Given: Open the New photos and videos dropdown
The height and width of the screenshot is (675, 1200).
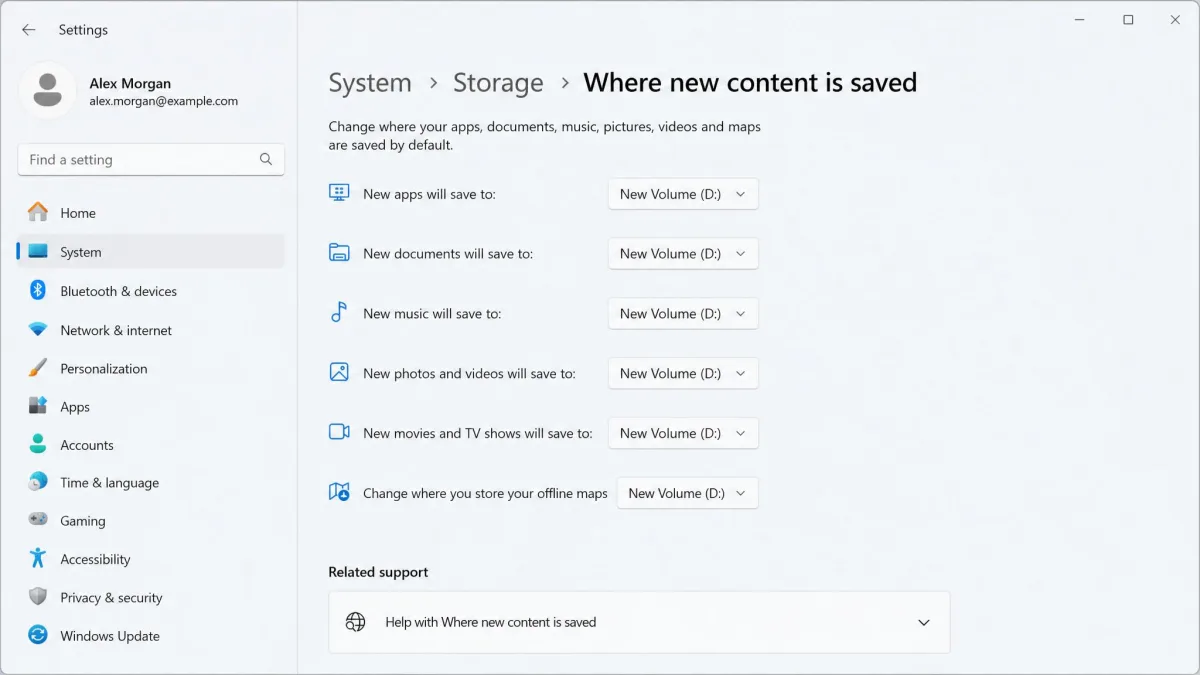Looking at the screenshot, I should pos(683,374).
